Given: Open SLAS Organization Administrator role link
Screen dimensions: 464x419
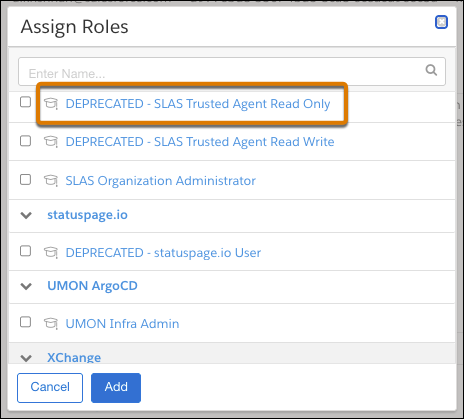Looking at the screenshot, I should pos(160,180).
